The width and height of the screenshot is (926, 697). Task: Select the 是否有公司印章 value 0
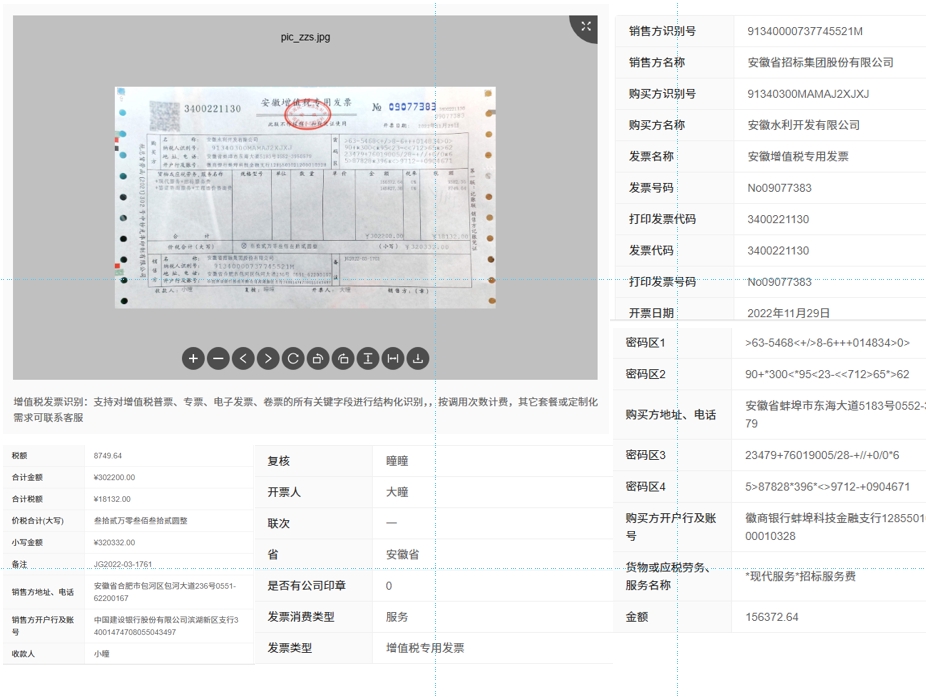(x=389, y=586)
